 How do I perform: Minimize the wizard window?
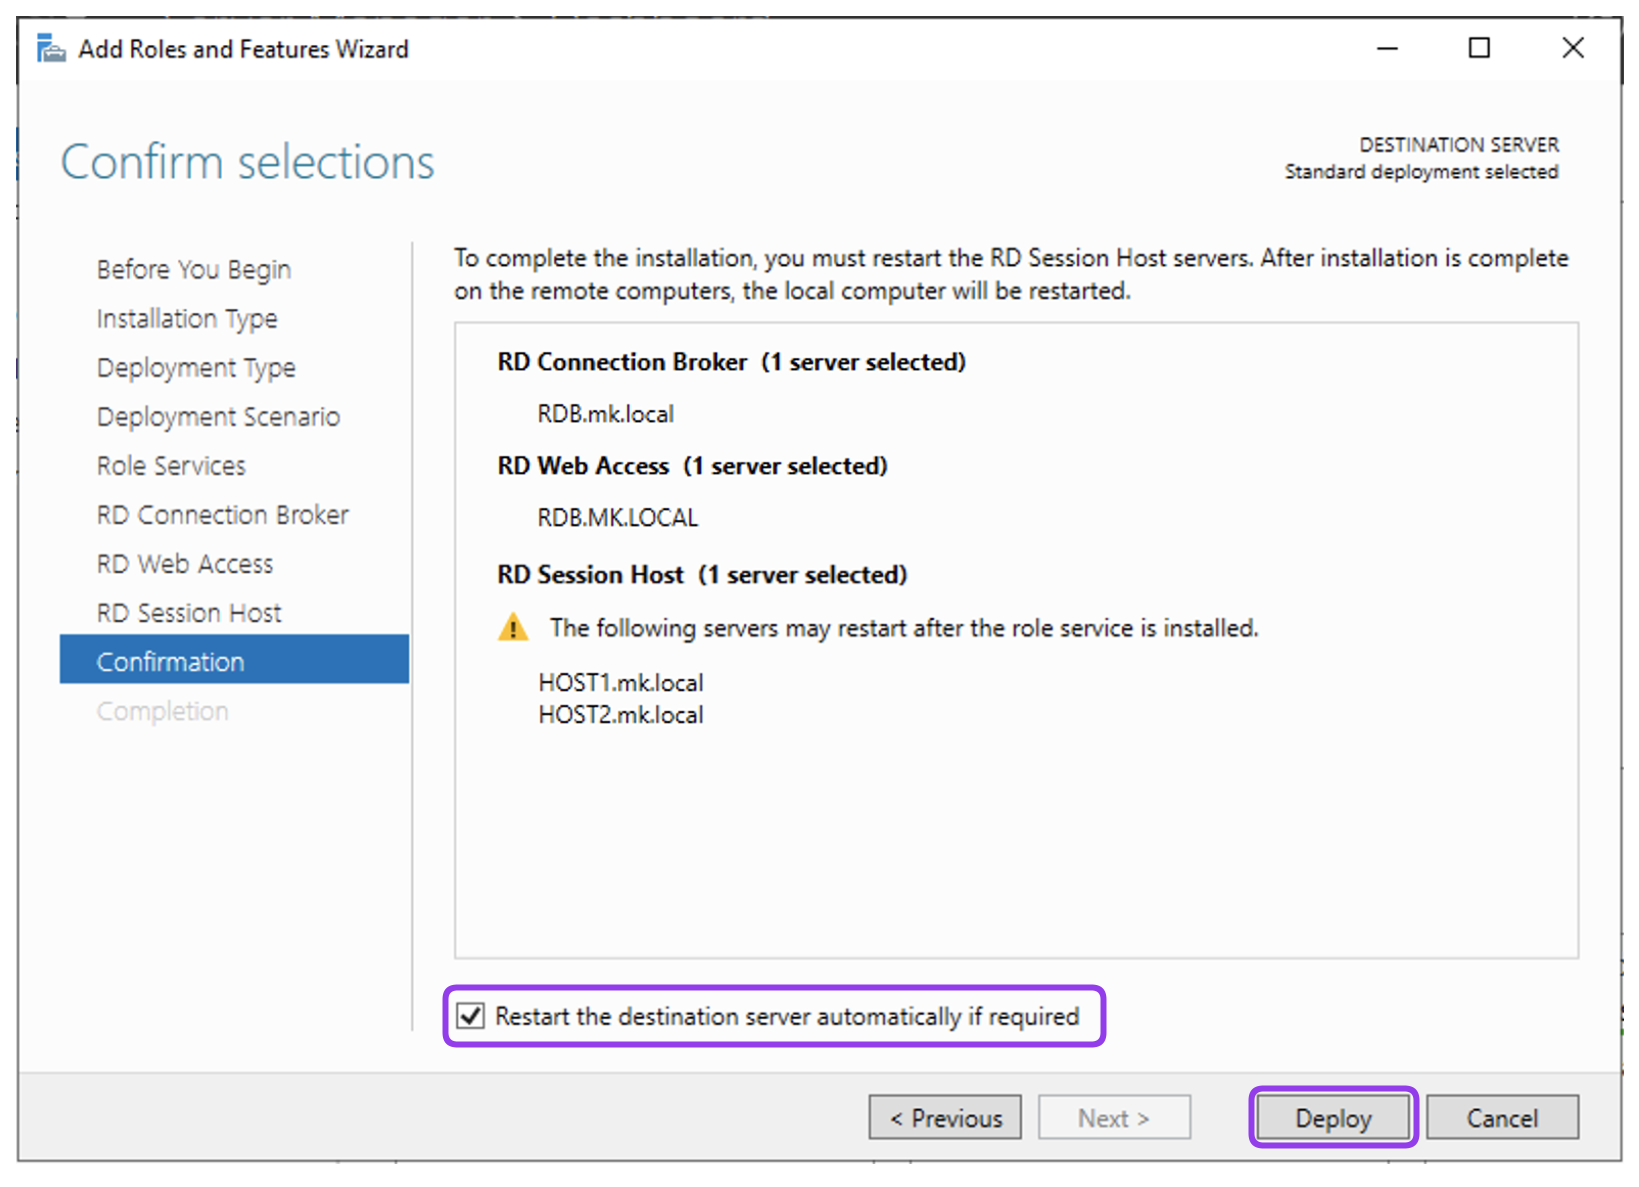(1387, 48)
